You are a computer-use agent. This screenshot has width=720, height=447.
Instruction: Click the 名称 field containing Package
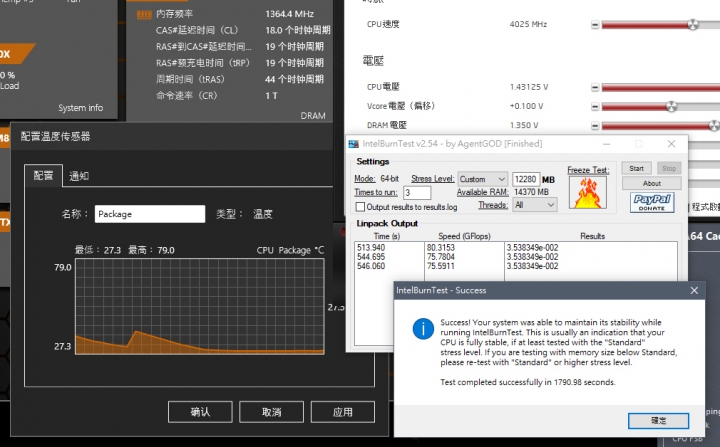click(x=150, y=214)
